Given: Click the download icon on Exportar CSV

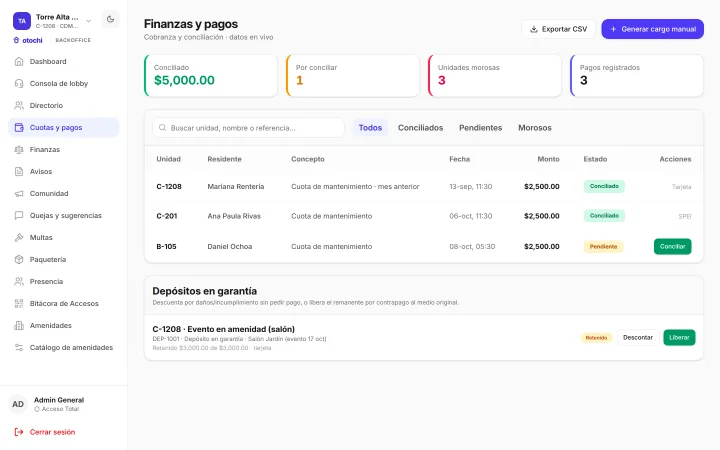Looking at the screenshot, I should pyautogui.click(x=534, y=29).
